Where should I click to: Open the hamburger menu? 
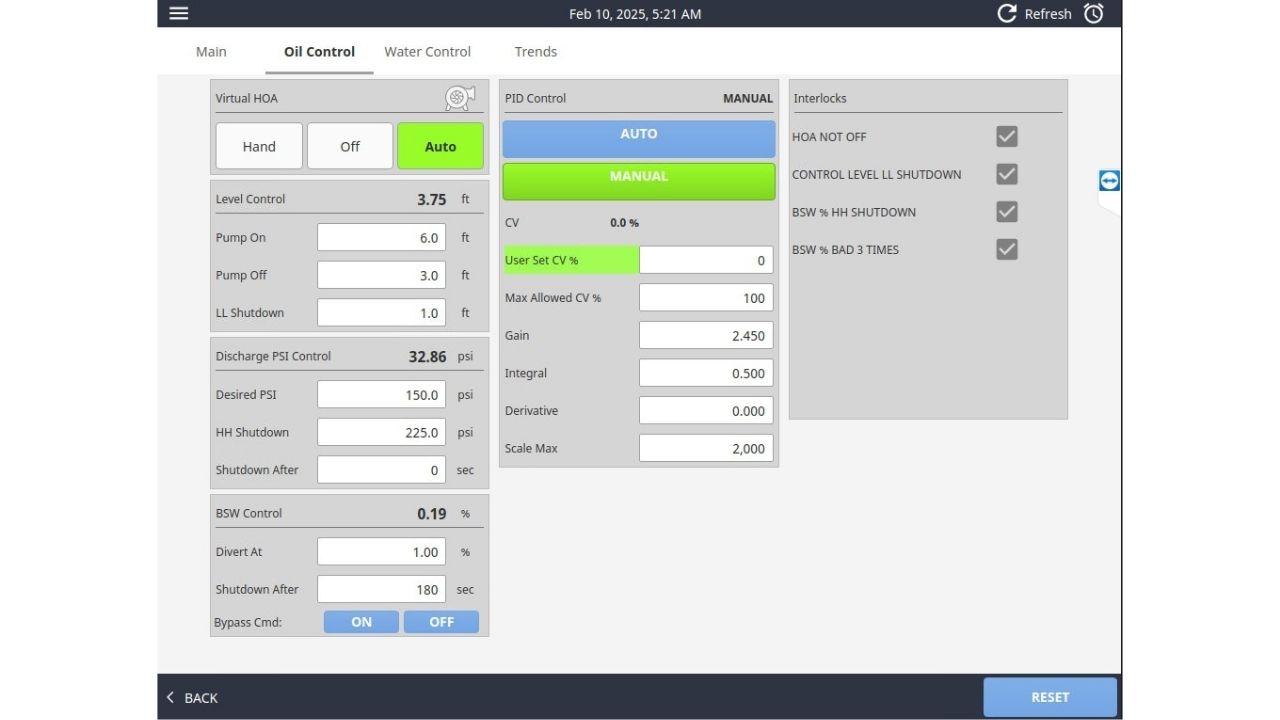coord(178,13)
